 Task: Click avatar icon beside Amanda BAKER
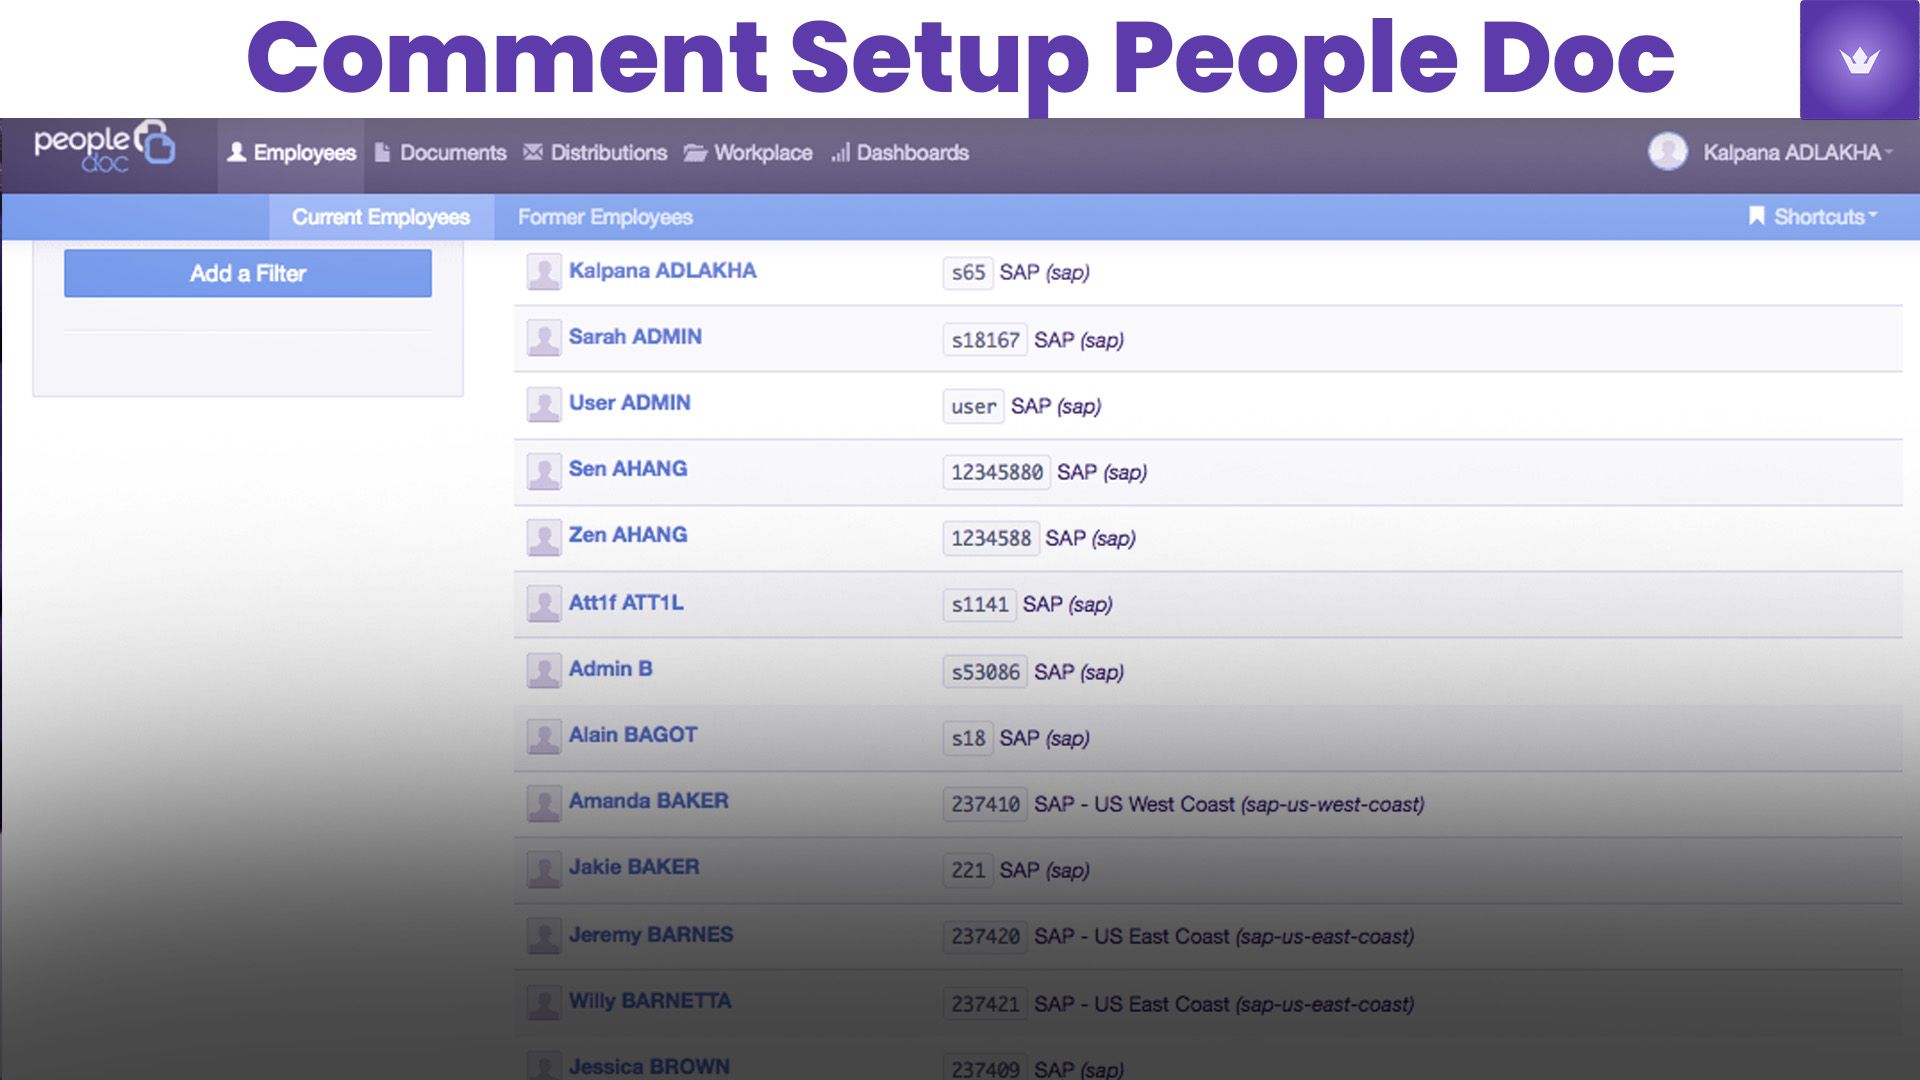544,803
